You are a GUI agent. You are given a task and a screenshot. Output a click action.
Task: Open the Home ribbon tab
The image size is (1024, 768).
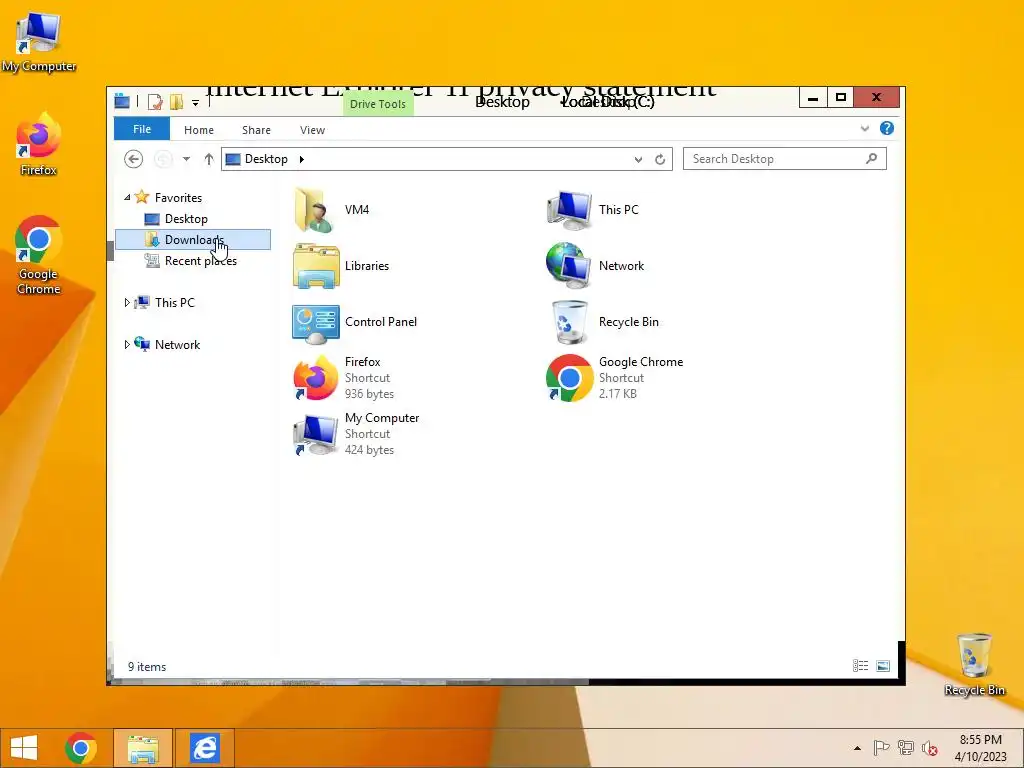[x=199, y=130]
